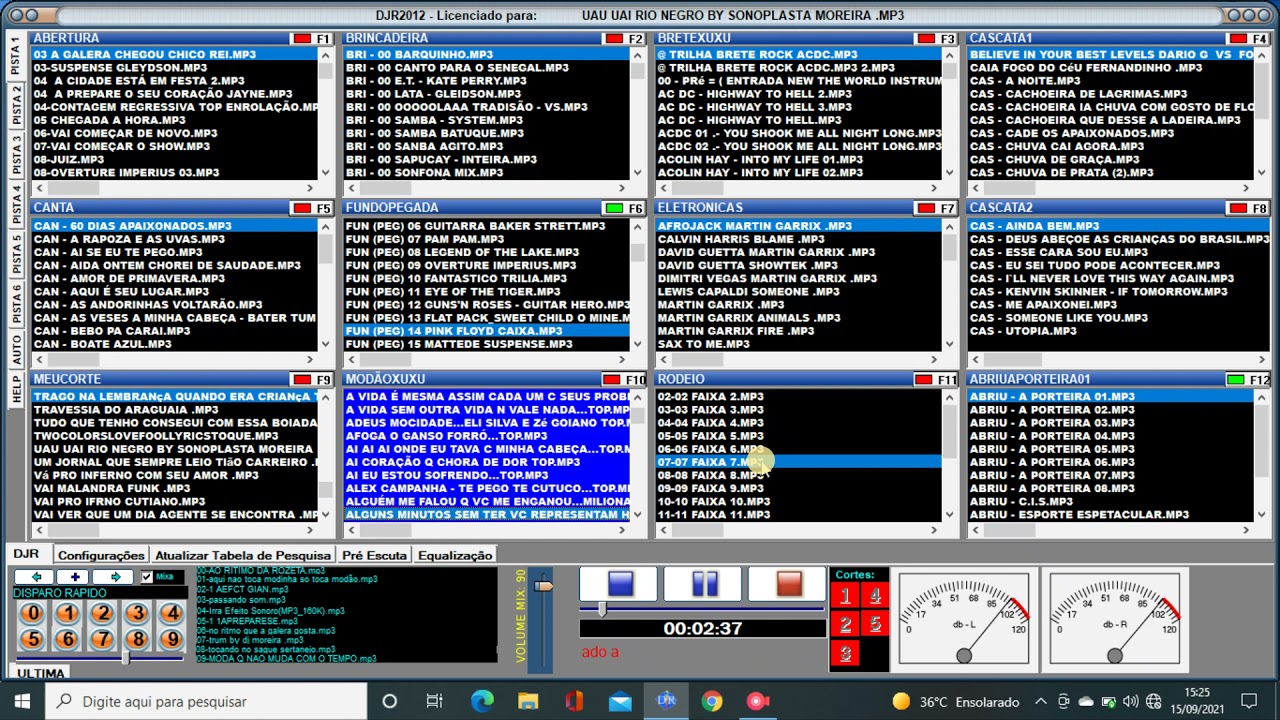1280x720 pixels.
Task: Toggle the red F4 indicator for CASCATA1
Action: (1236, 39)
